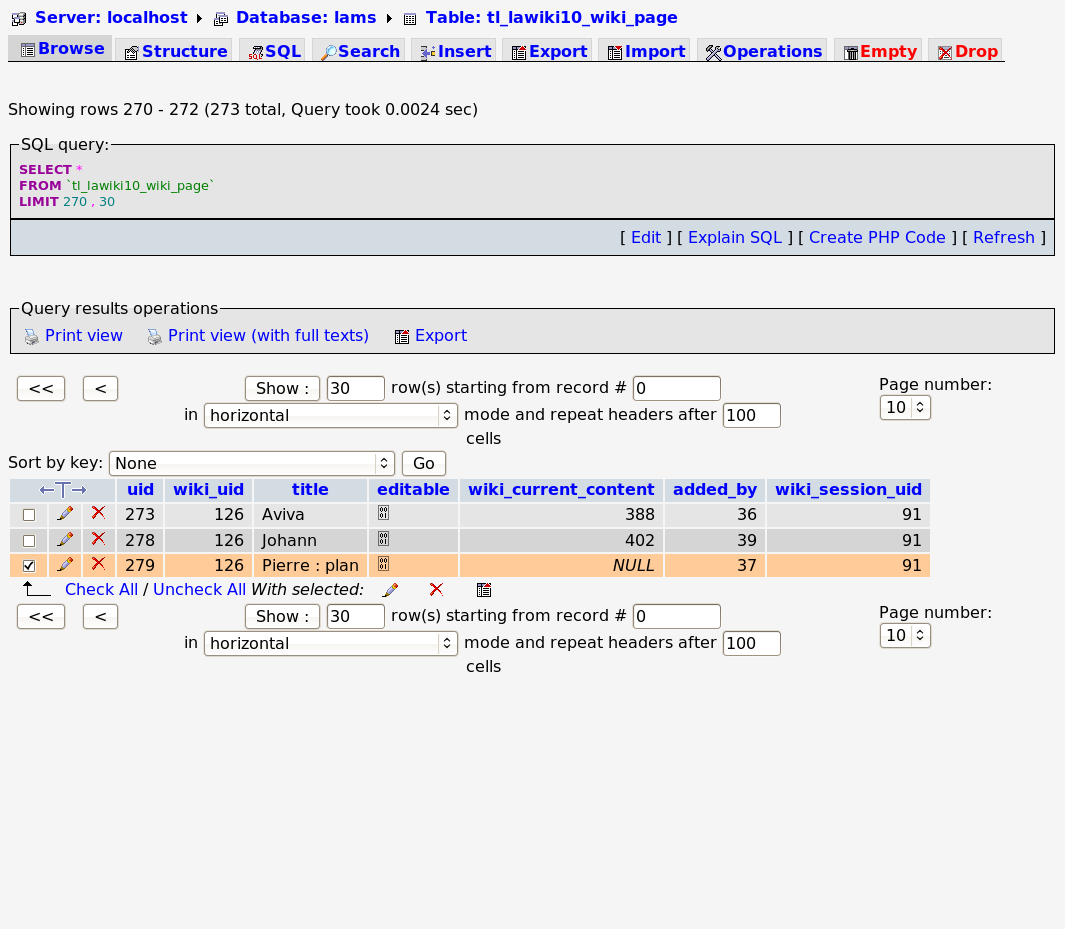This screenshot has height=929, width=1065.
Task: Click the Explain SQL link
Action: tap(734, 237)
